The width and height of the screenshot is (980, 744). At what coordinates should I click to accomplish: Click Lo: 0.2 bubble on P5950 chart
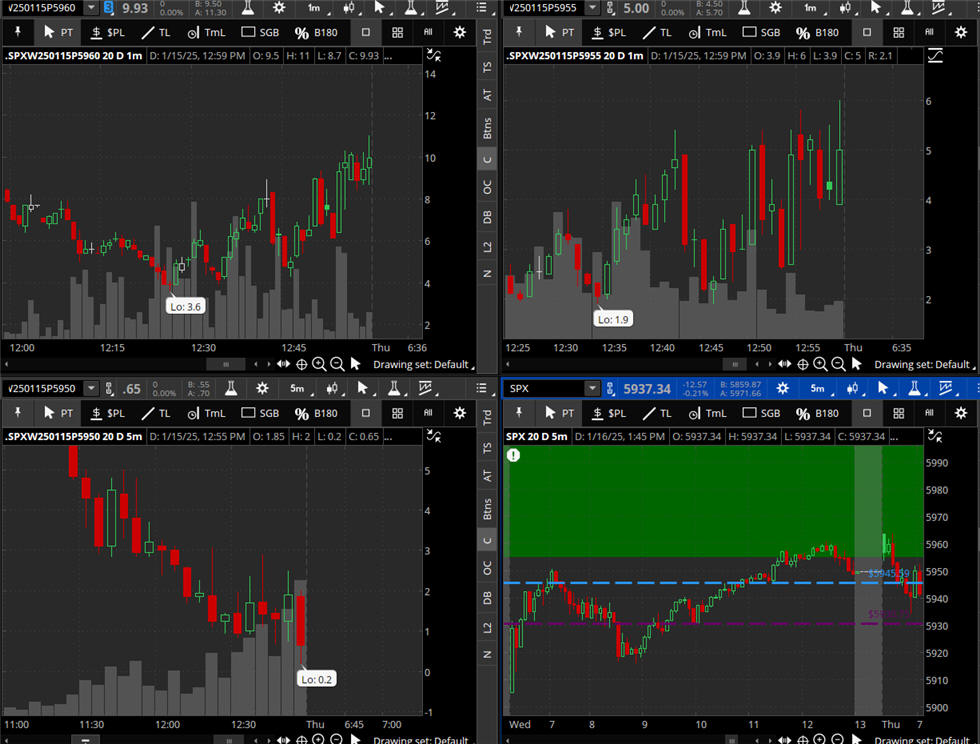316,679
